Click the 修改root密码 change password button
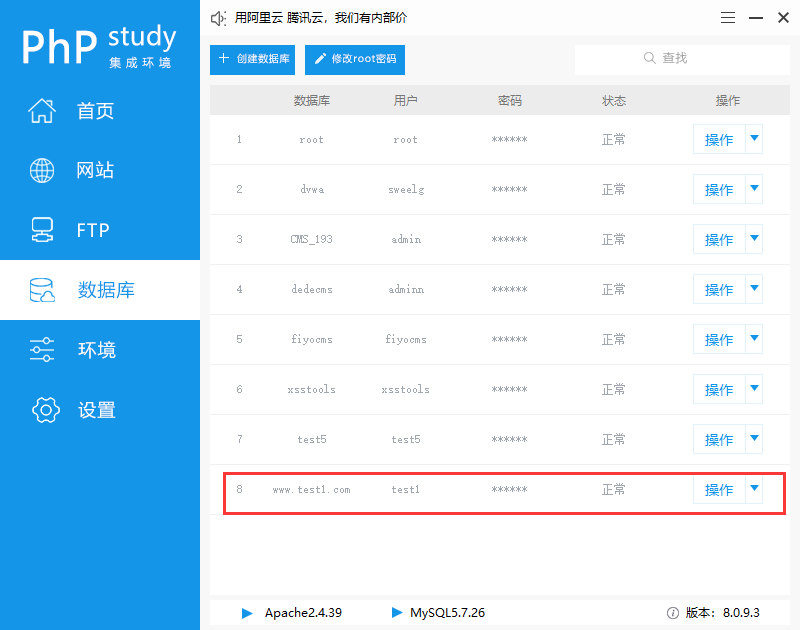The image size is (800, 630). [355, 59]
